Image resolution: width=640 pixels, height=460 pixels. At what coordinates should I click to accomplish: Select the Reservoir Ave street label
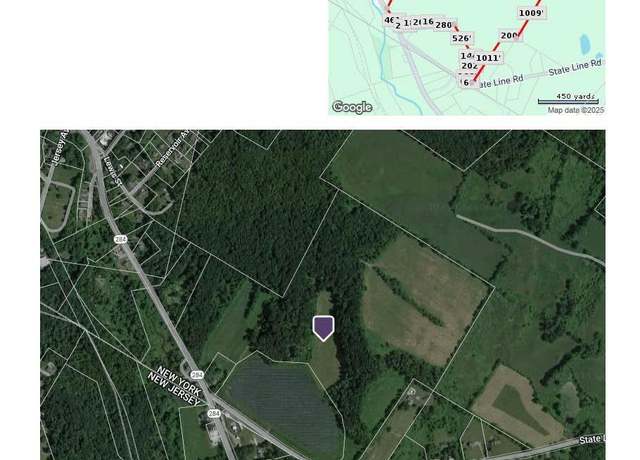[173, 149]
